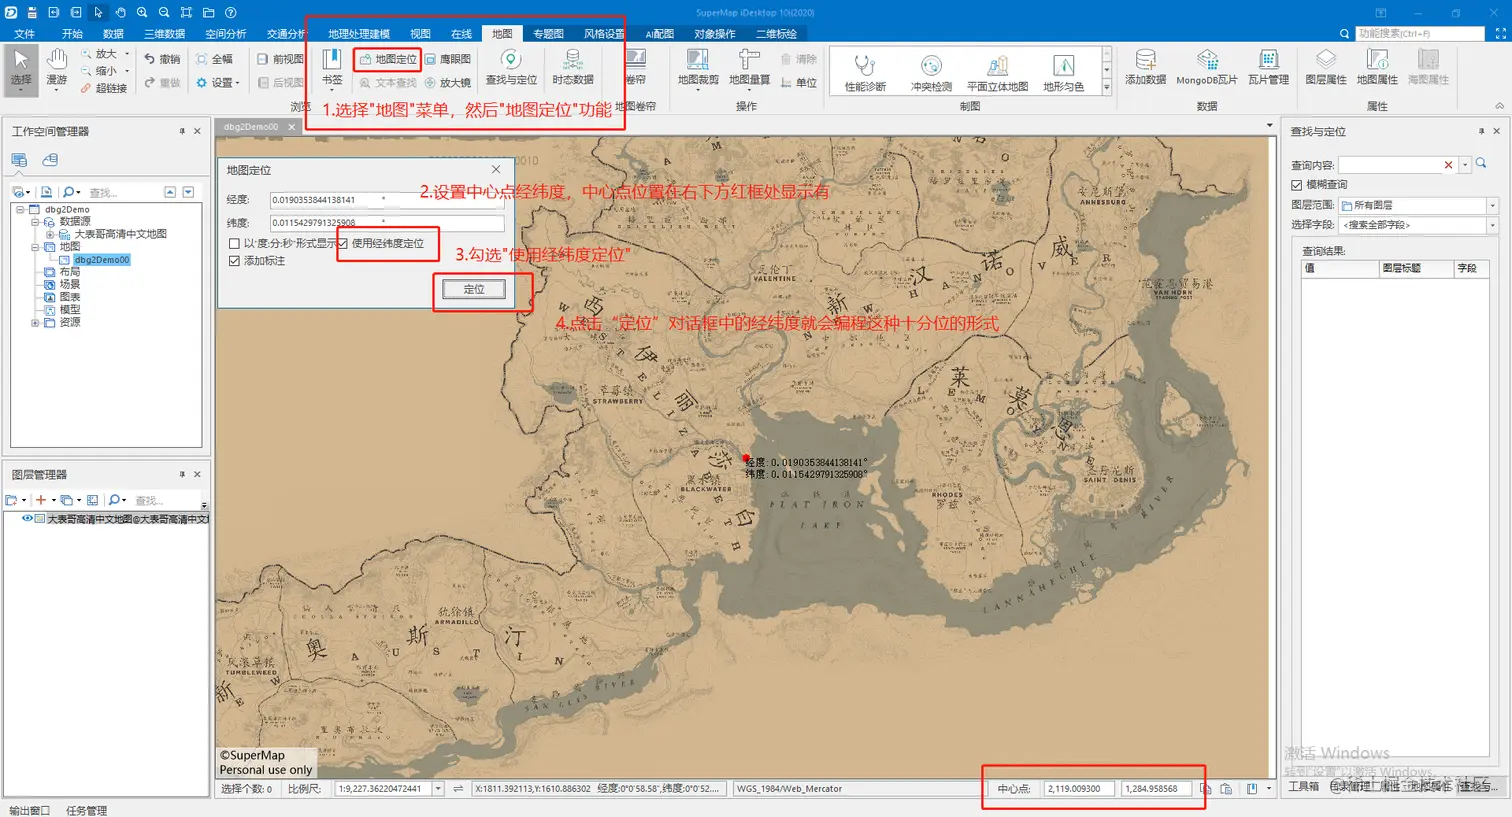
Task: Open 图层范围 所有图层 dropdown
Action: pos(1492,205)
